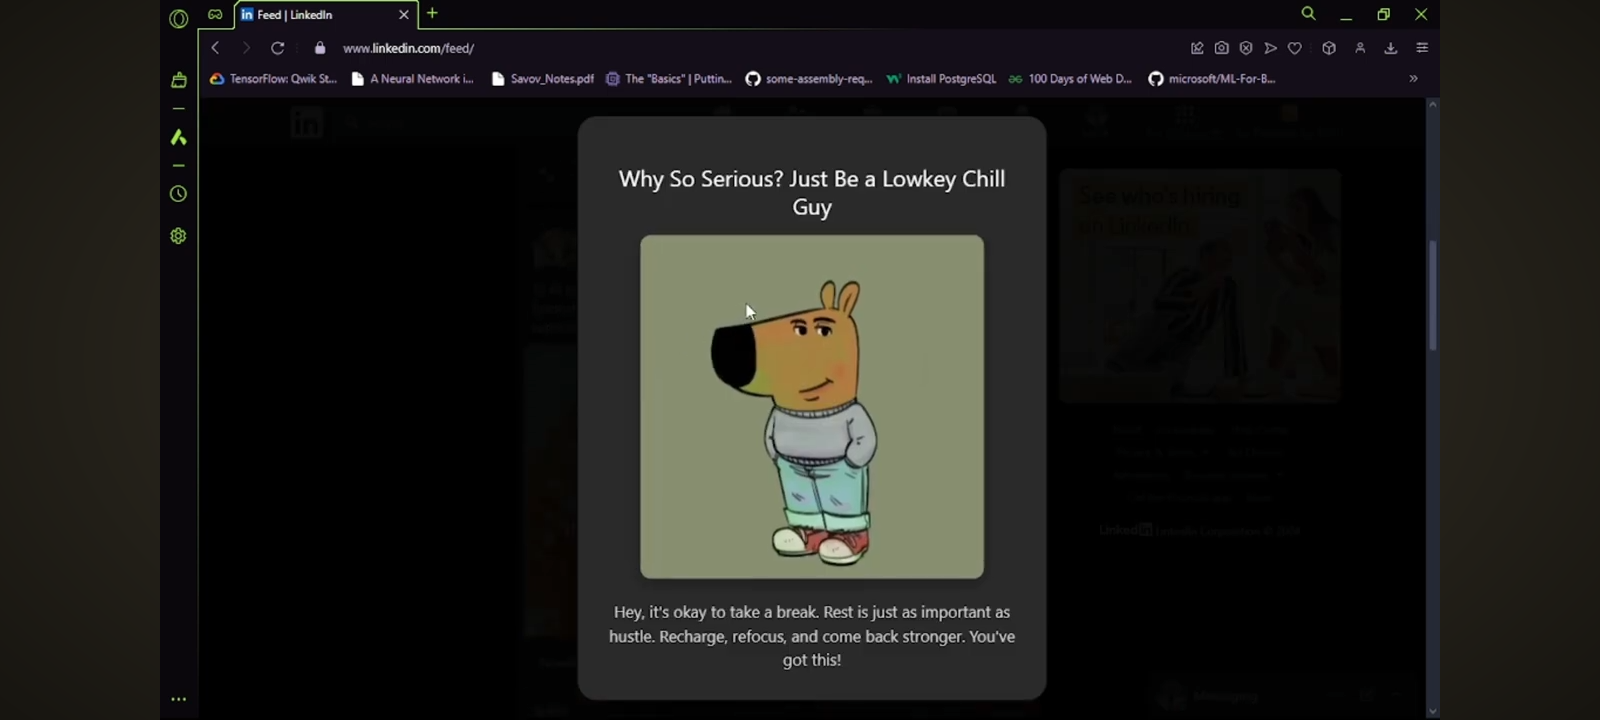
Task: Open The "Basics" | Puttin... bookmark
Action: (669, 79)
